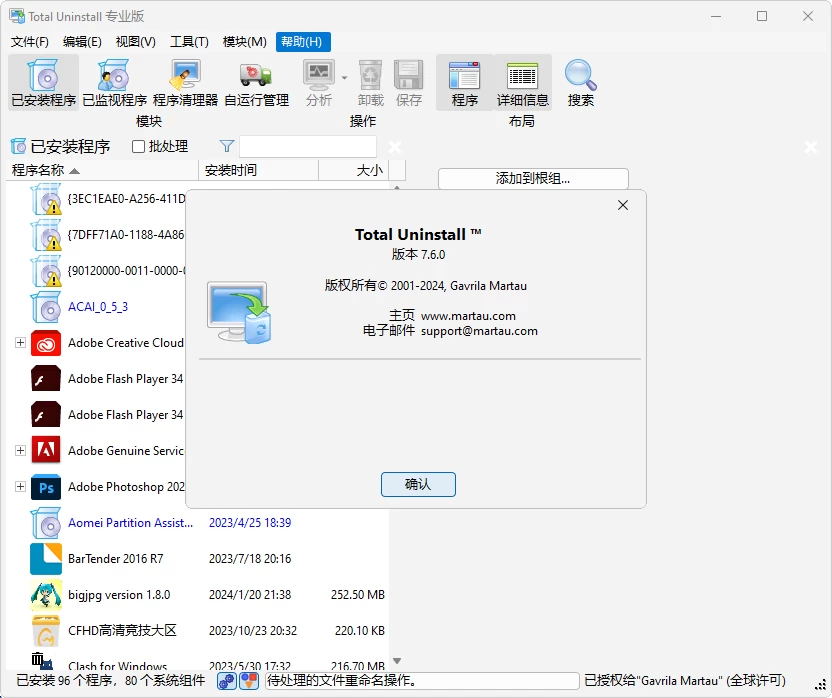Sort by 程序名称 column header
The height and width of the screenshot is (698, 832).
(x=102, y=170)
